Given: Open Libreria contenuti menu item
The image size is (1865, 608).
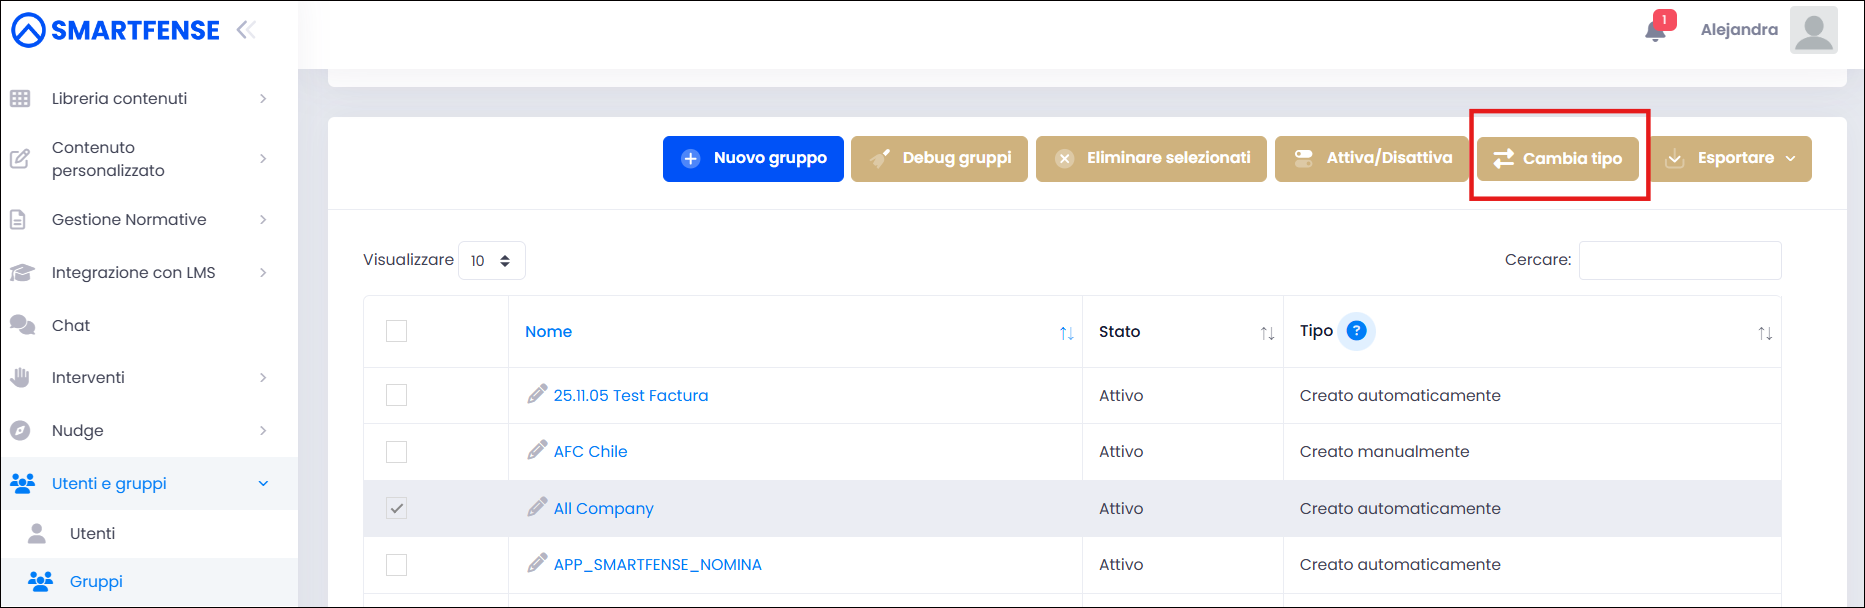Looking at the screenshot, I should (149, 98).
